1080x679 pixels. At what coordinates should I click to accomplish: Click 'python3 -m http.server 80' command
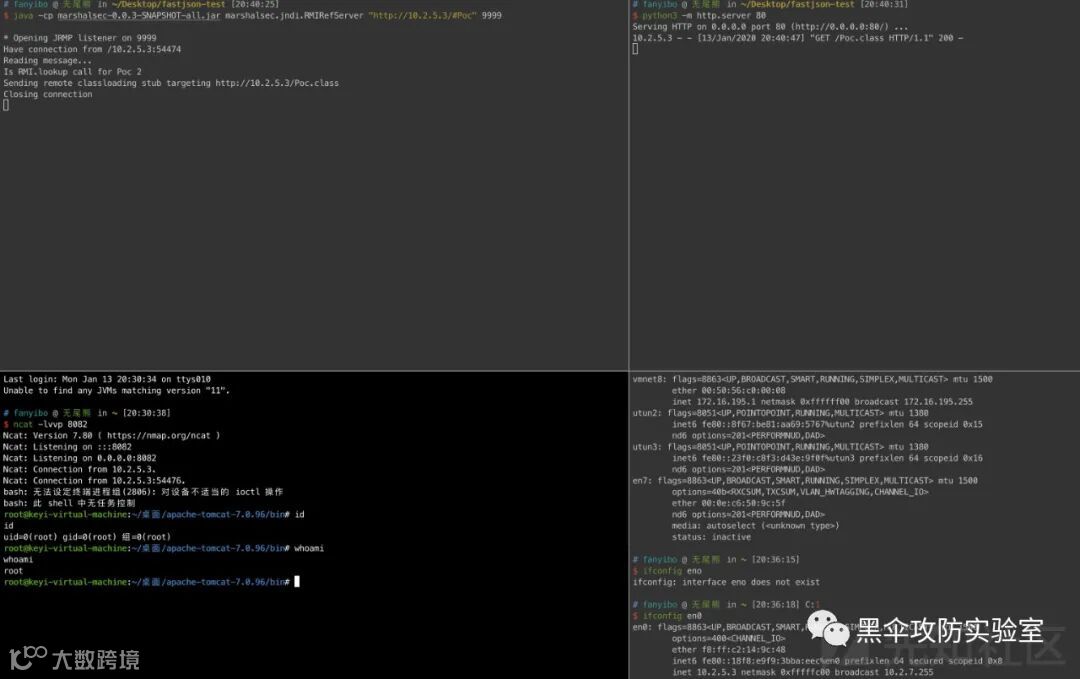point(704,15)
